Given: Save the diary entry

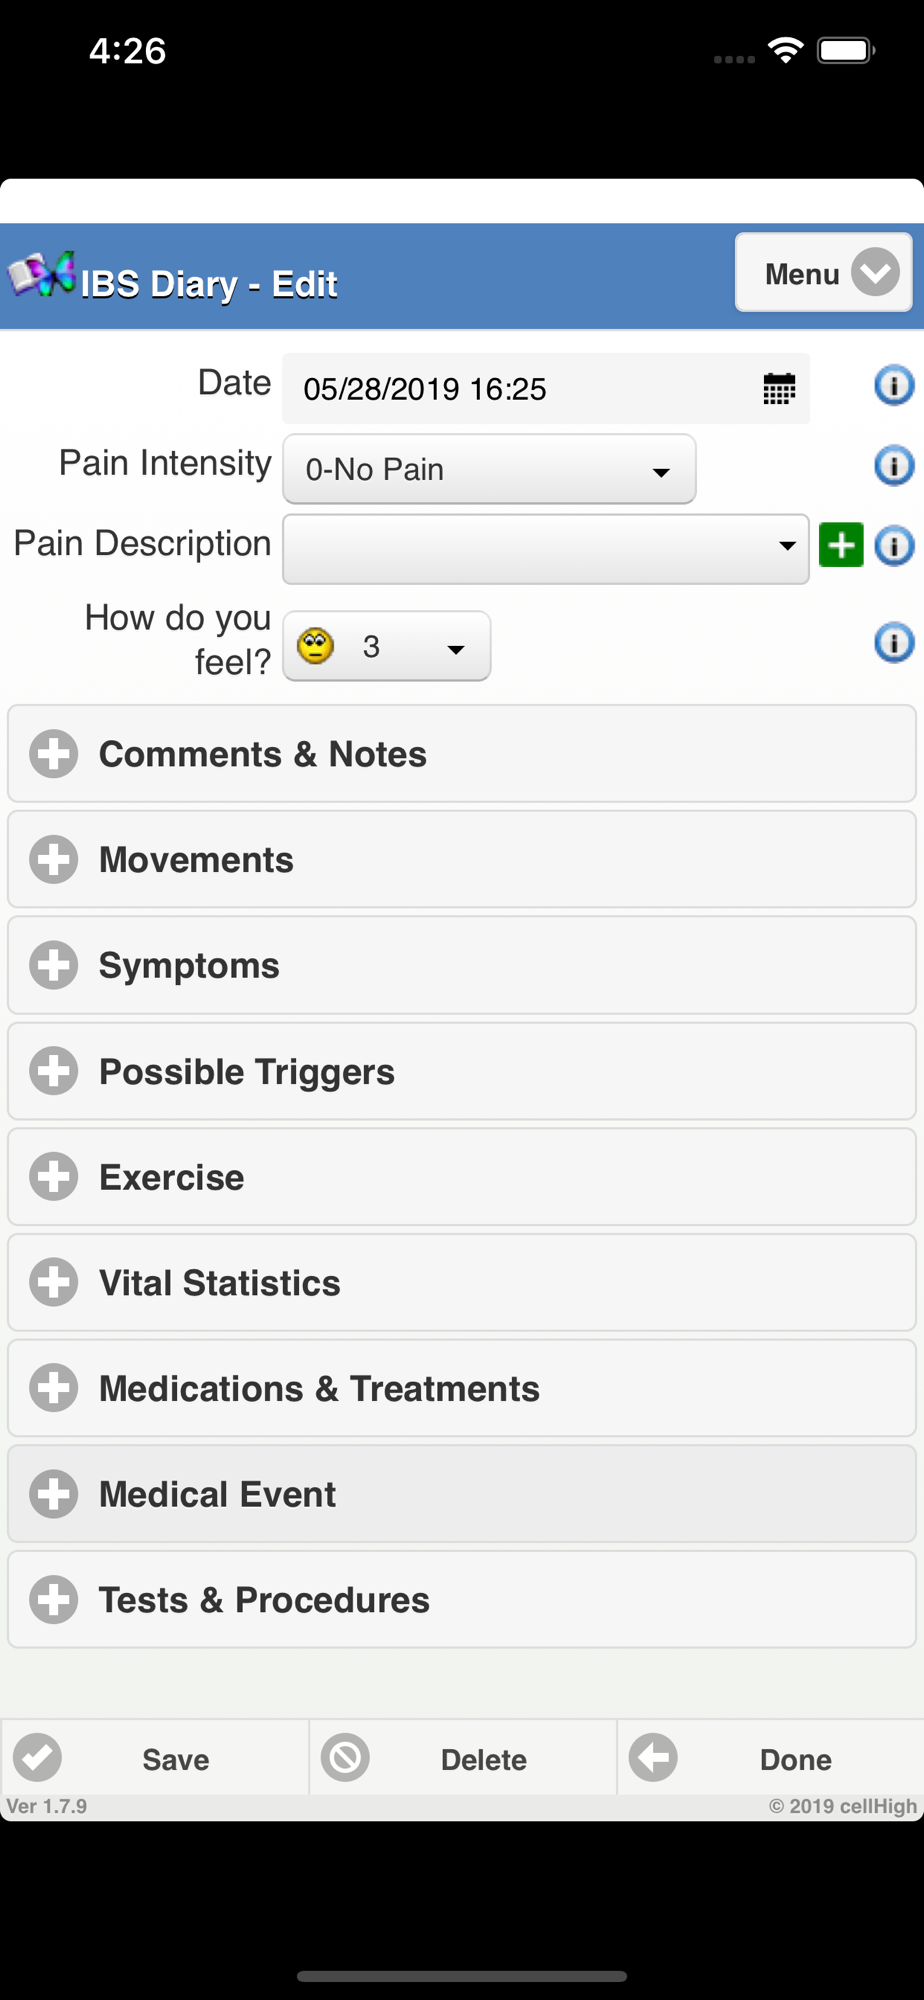Looking at the screenshot, I should (155, 1759).
